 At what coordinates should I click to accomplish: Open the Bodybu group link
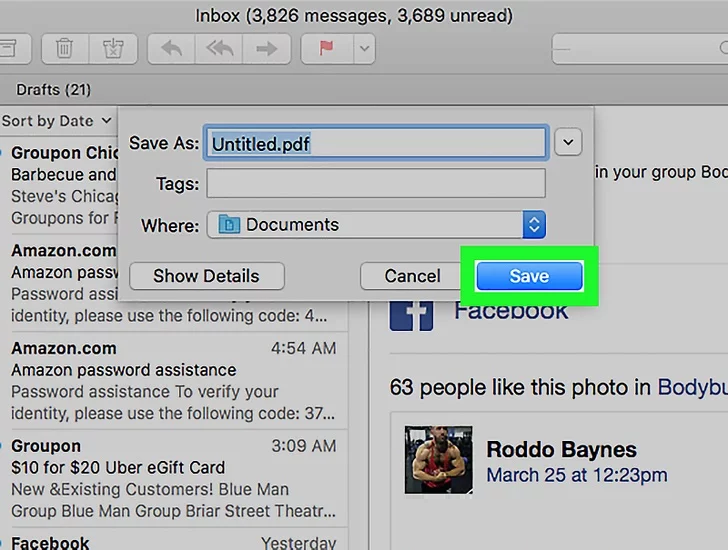(x=692, y=387)
